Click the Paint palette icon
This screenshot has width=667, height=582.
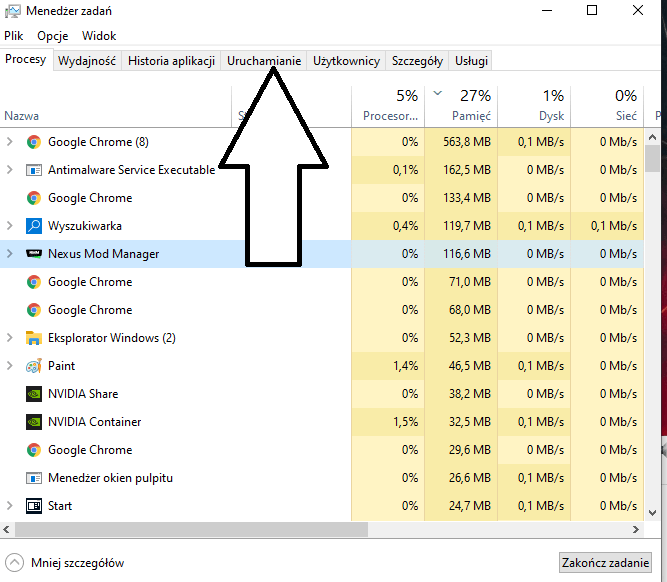34,366
